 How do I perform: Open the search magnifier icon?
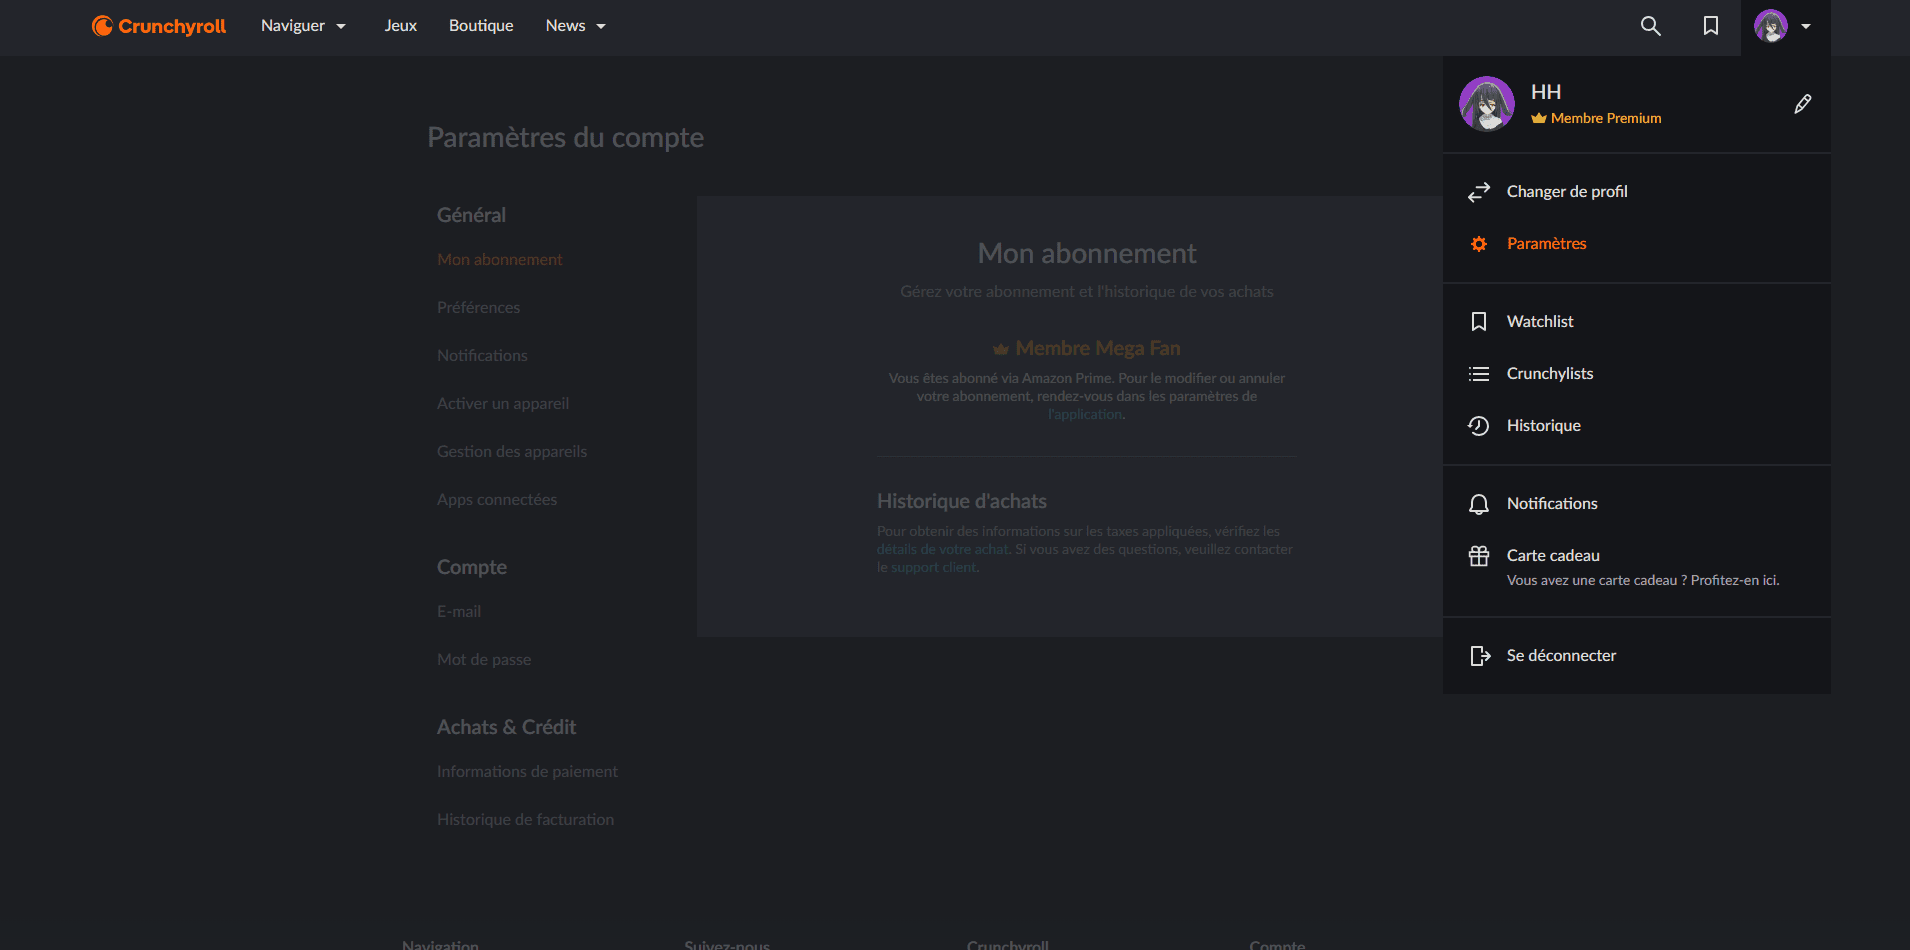point(1651,26)
